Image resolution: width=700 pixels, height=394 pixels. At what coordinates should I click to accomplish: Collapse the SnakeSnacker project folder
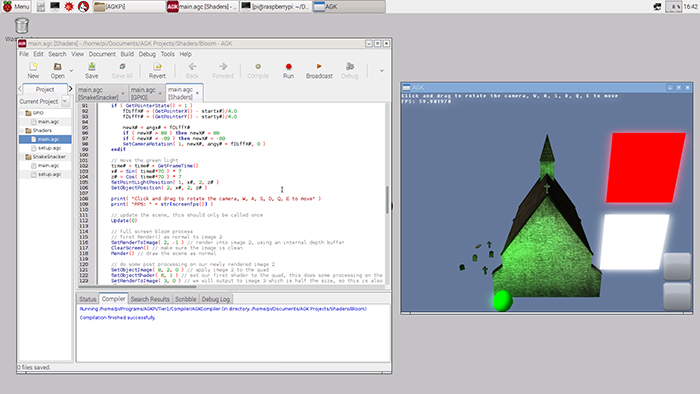tap(21, 157)
